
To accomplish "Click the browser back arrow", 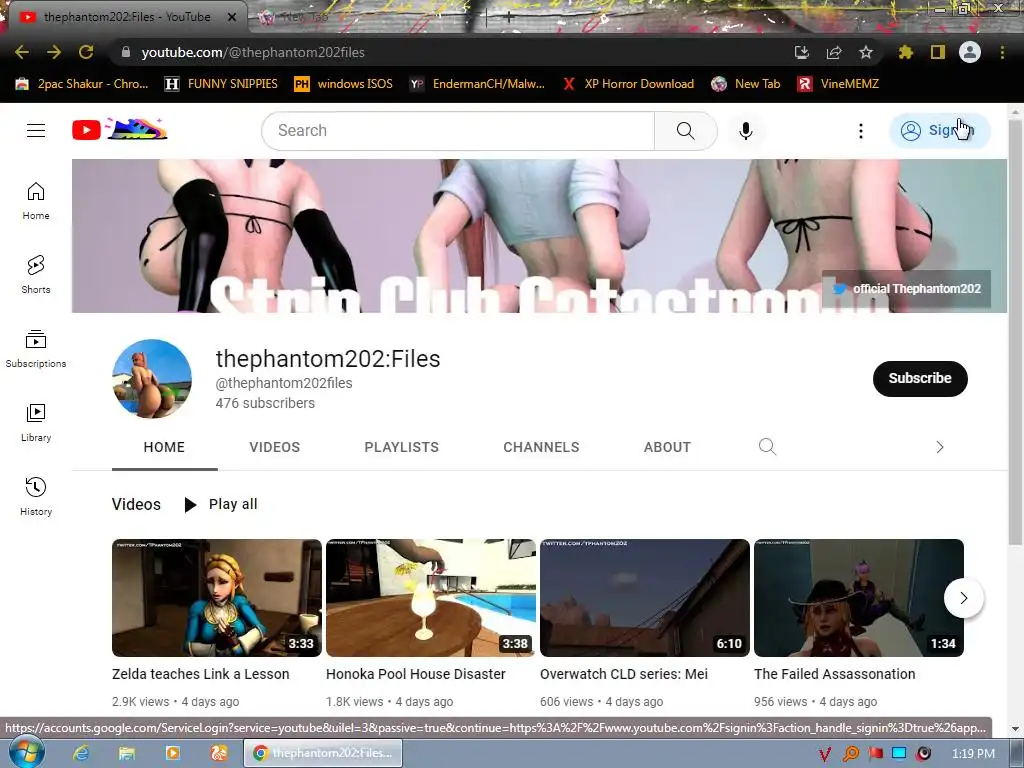I will (22, 52).
